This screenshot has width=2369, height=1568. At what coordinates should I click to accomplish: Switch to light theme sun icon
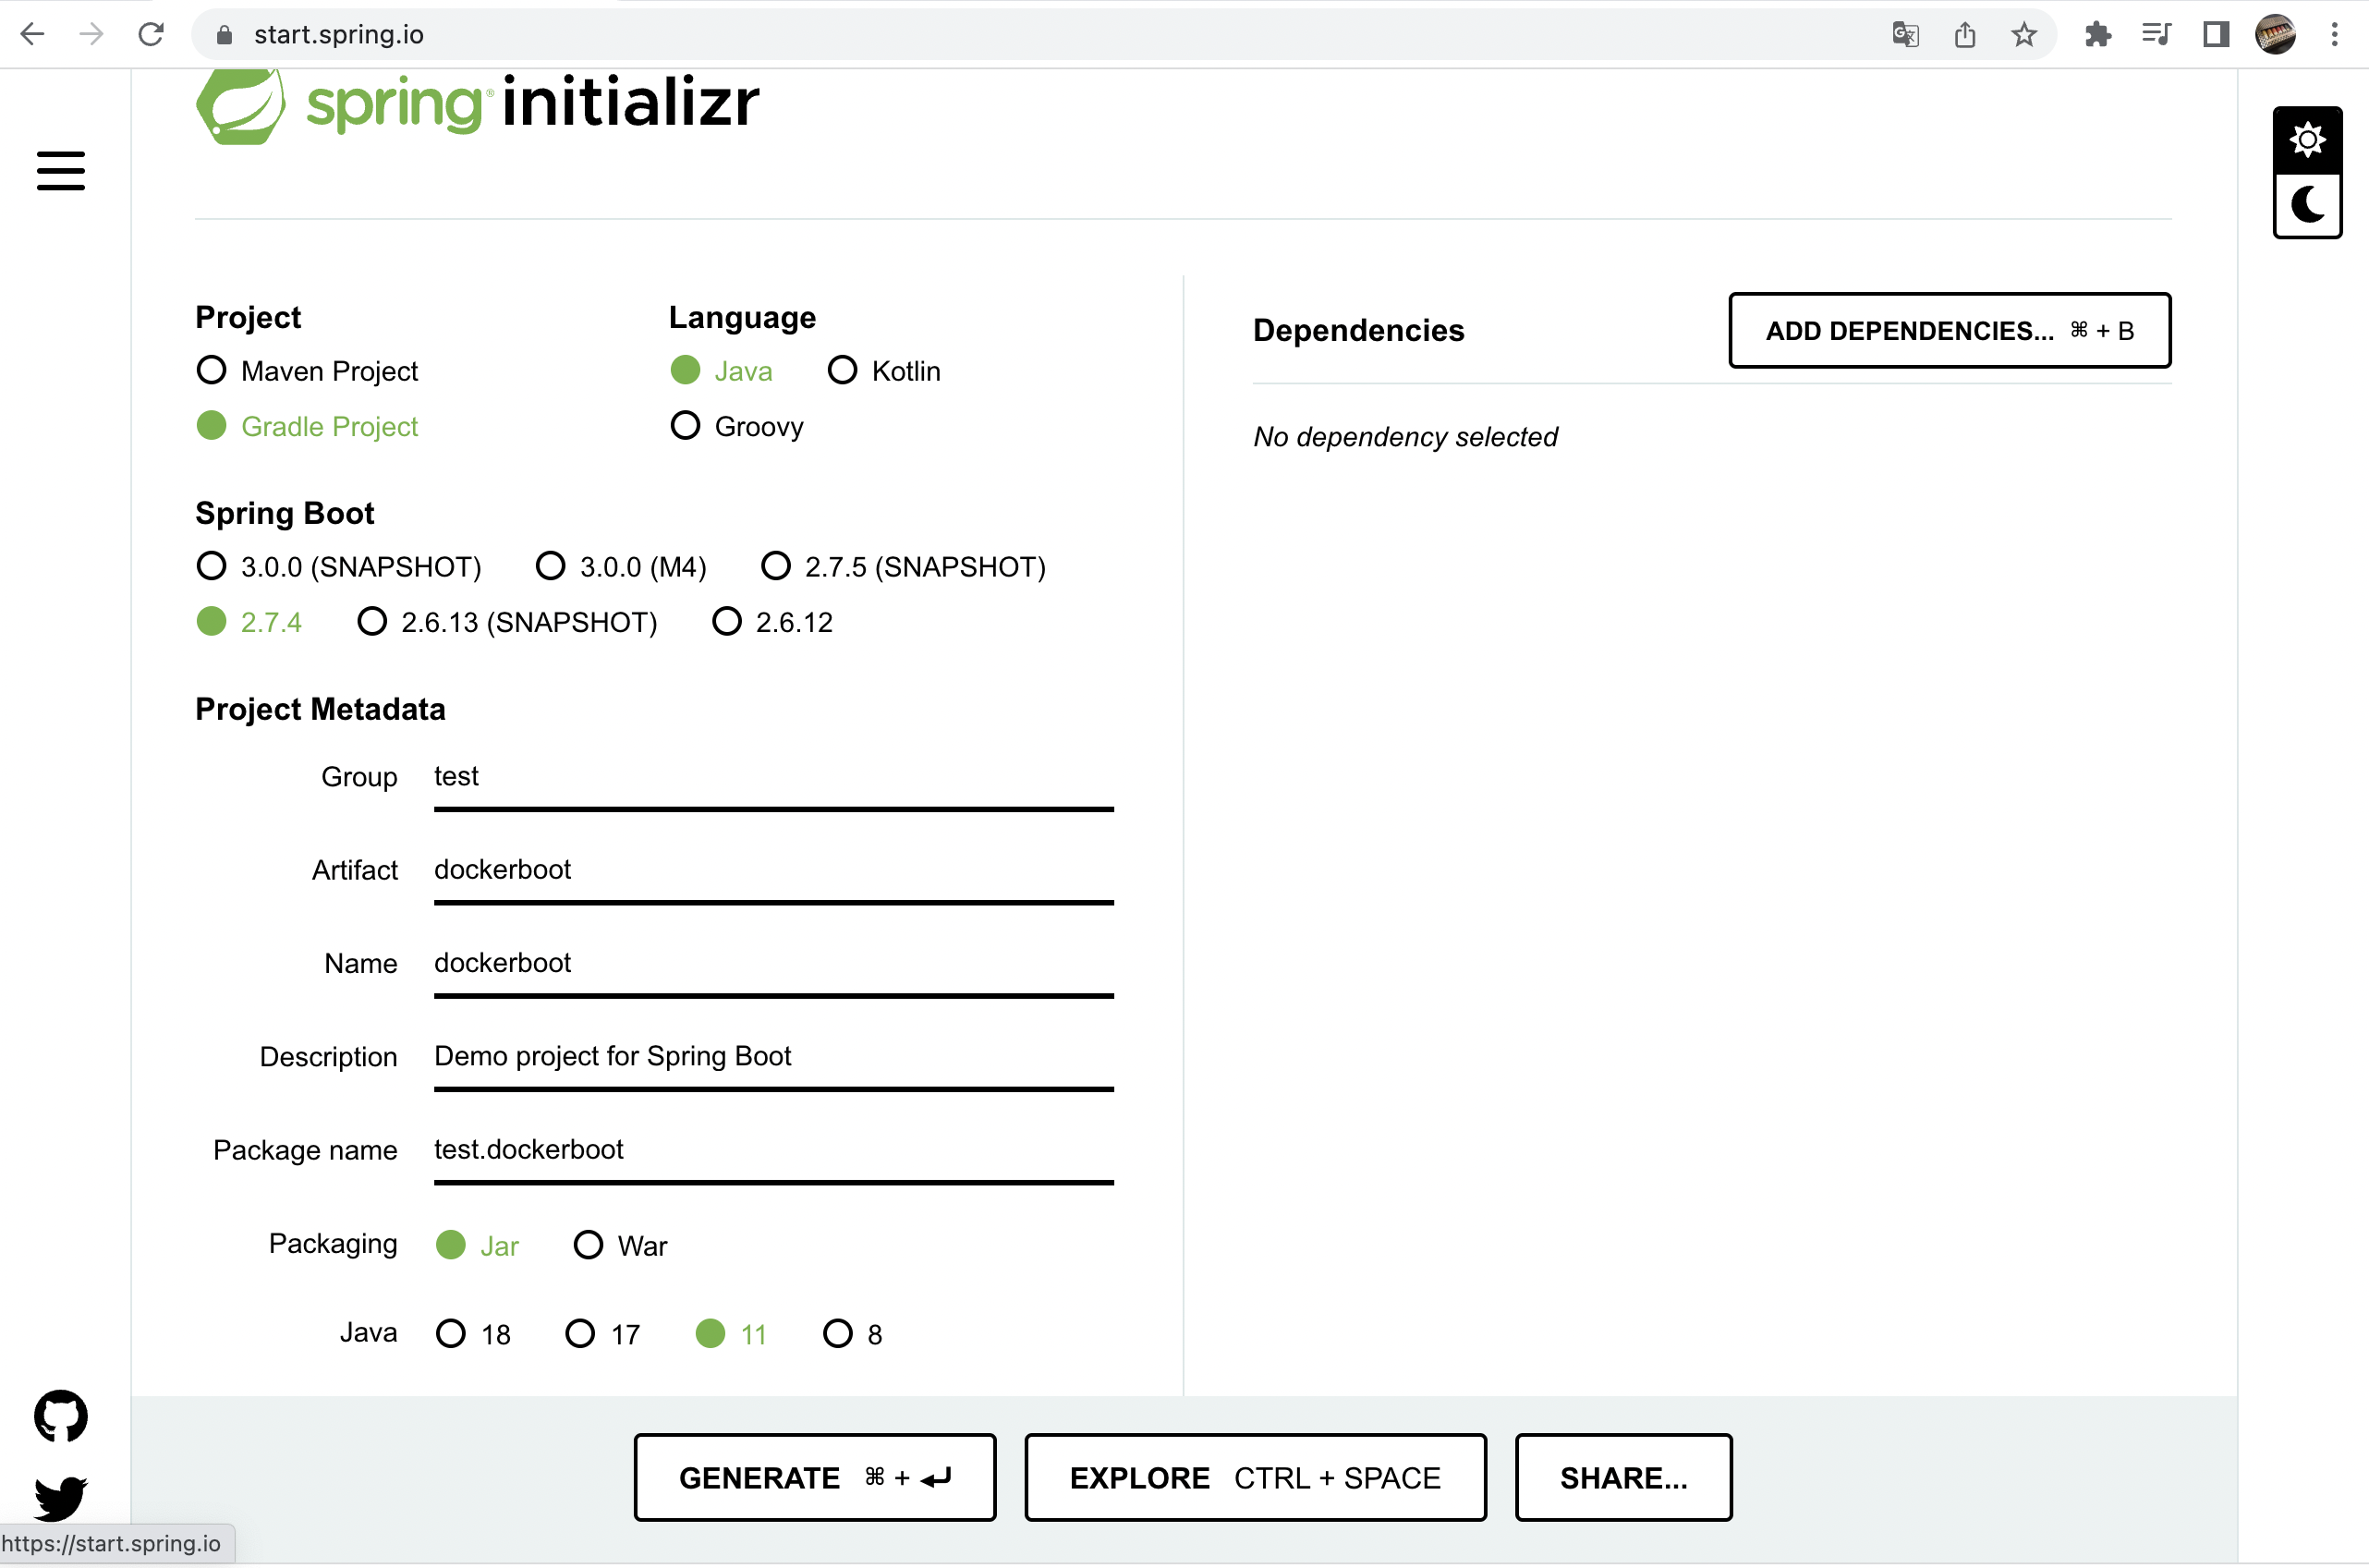pyautogui.click(x=2306, y=140)
